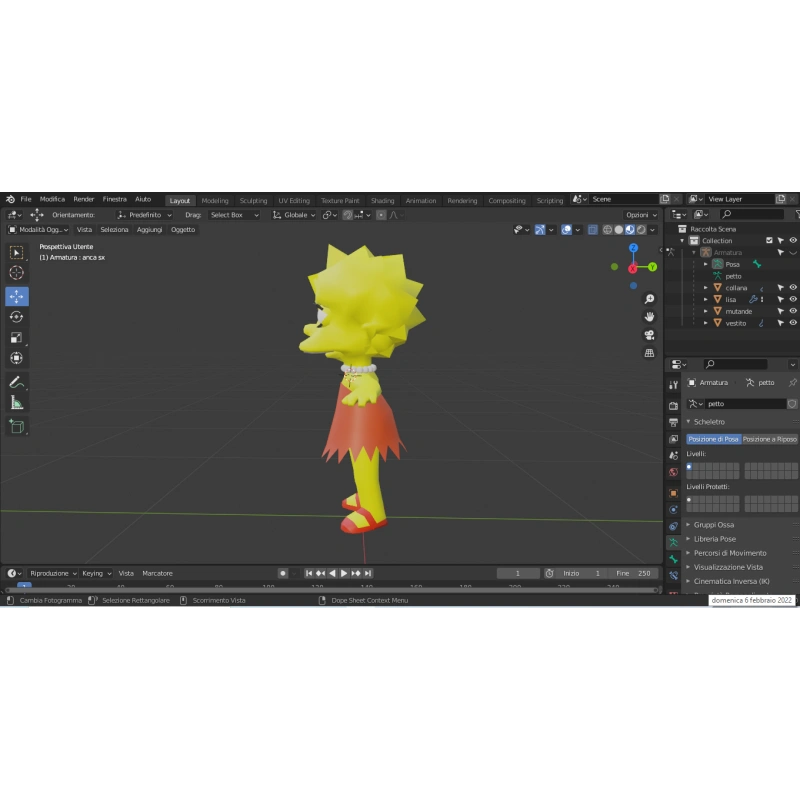Hide the mutande object with its eye icon
800x800 pixels.
793,311
